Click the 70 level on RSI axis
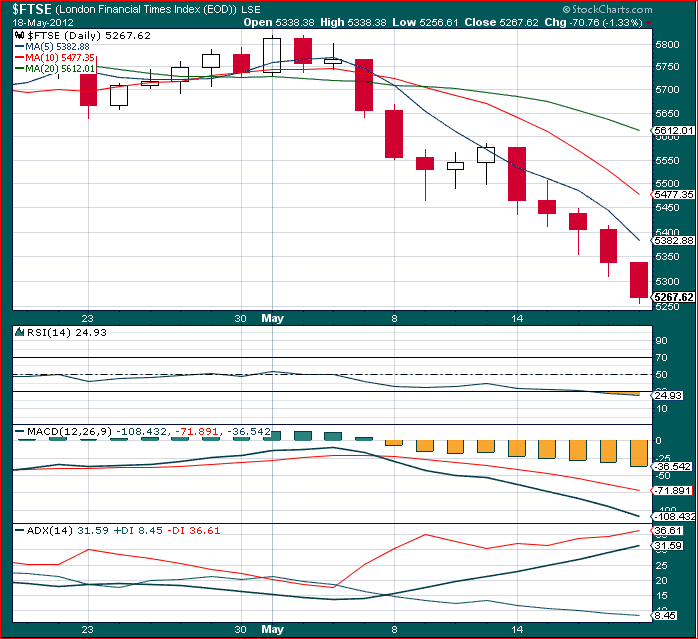Screen dimensions: 698x639 pos(661,358)
